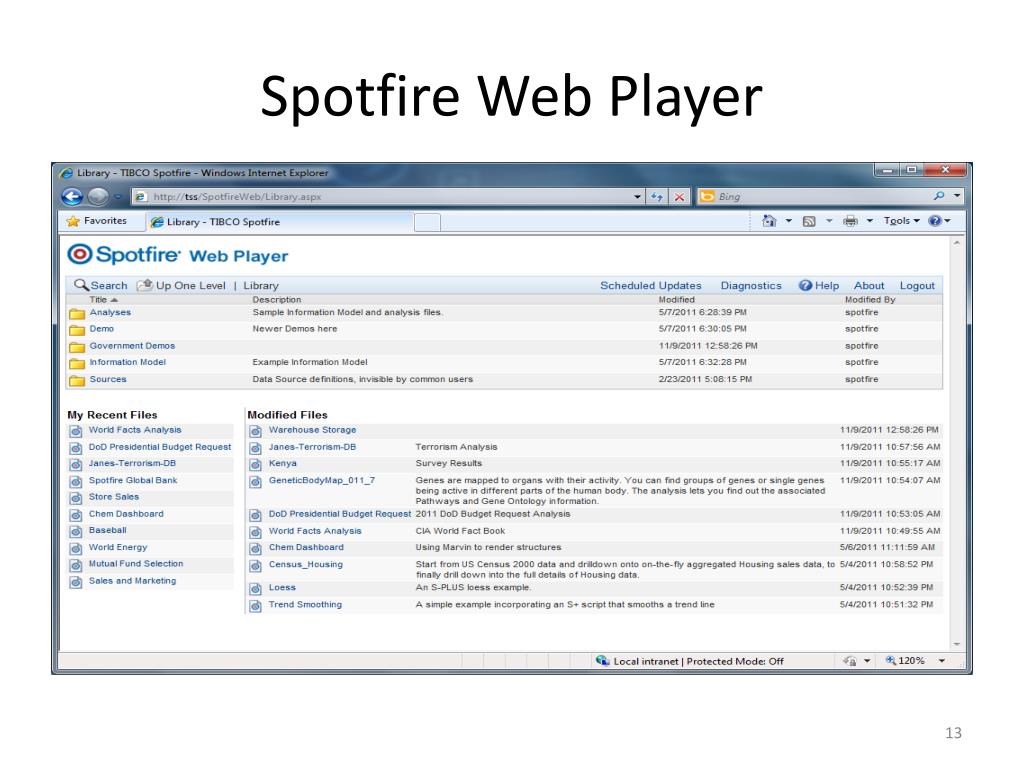Image resolution: width=1024 pixels, height=768 pixels.
Task: Click the Logout link
Action: [x=917, y=285]
